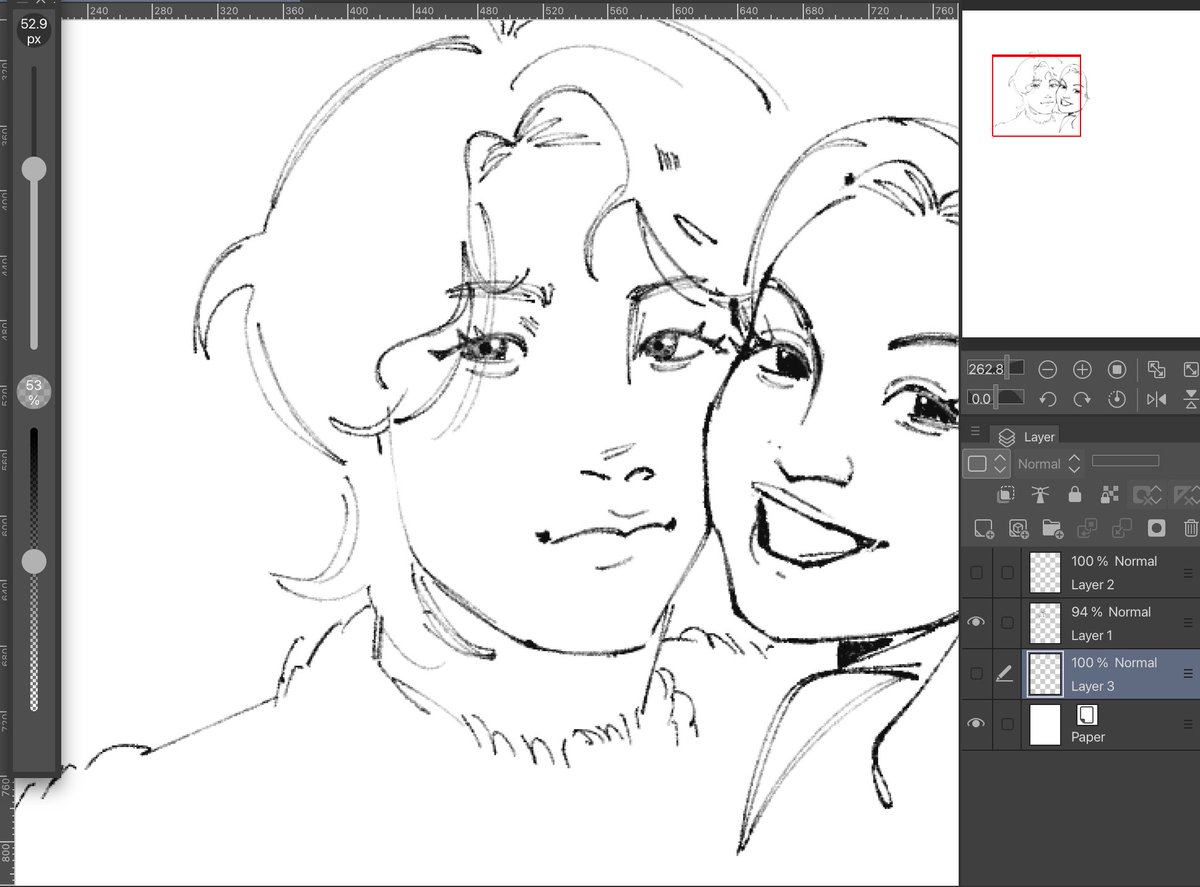The image size is (1200, 887).
Task: Hide Layer 1 with its eye icon
Action: (976, 623)
